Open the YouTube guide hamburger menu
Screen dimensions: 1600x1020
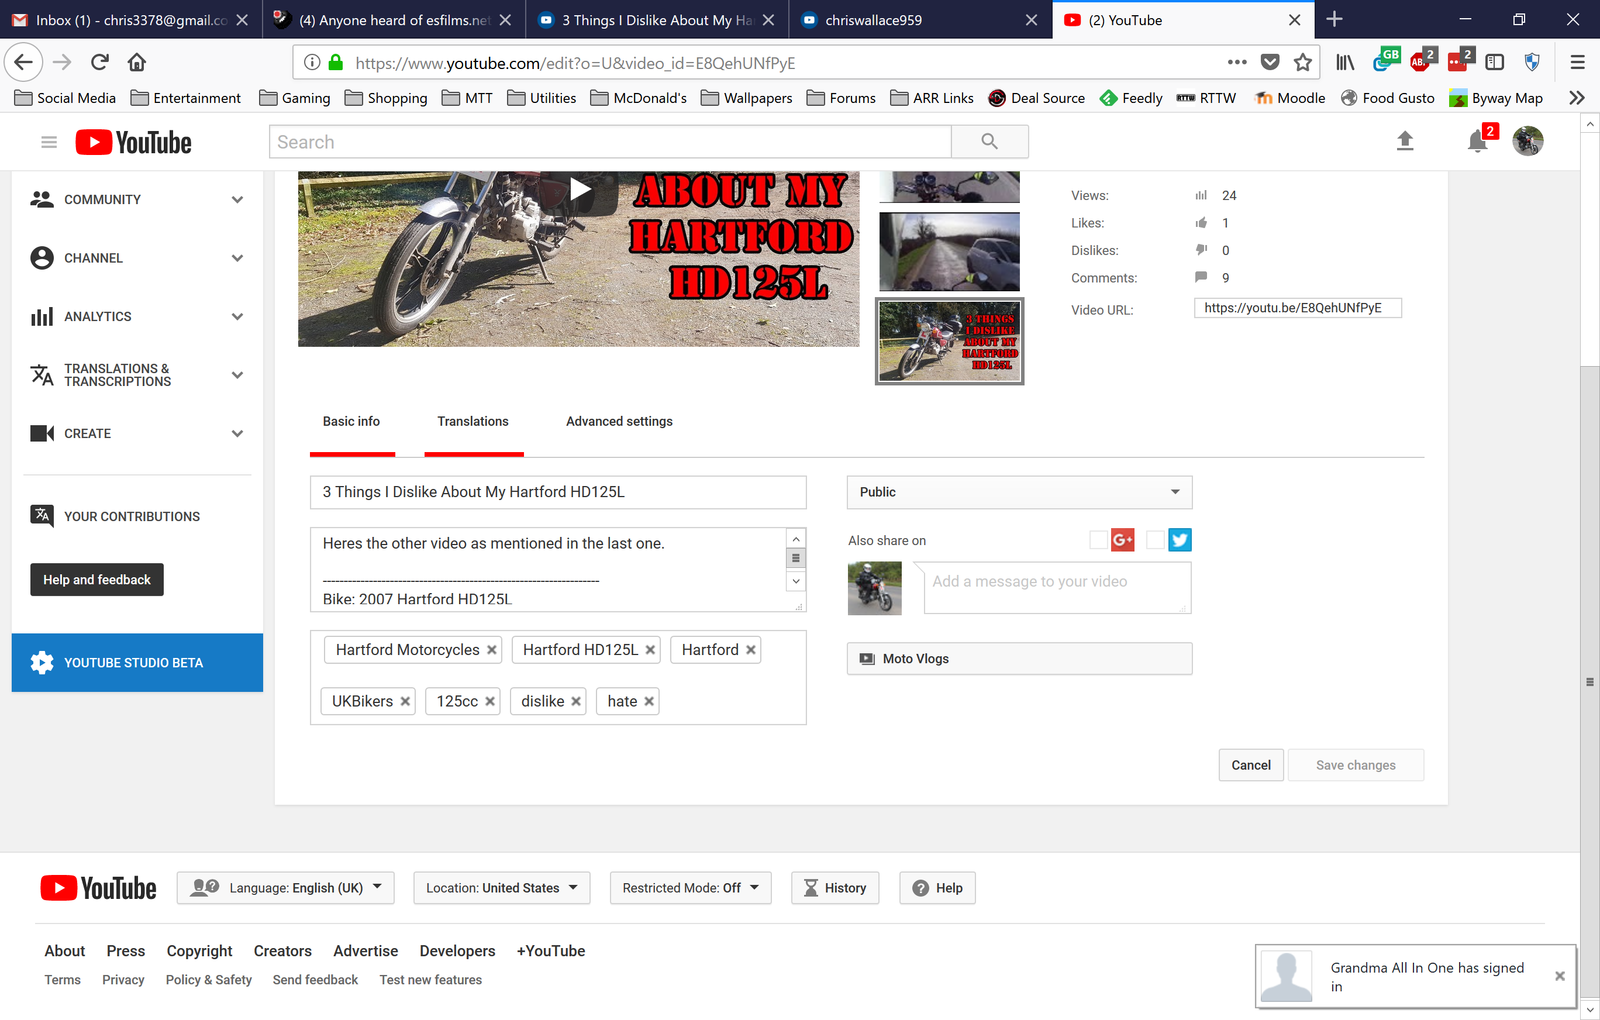click(48, 142)
